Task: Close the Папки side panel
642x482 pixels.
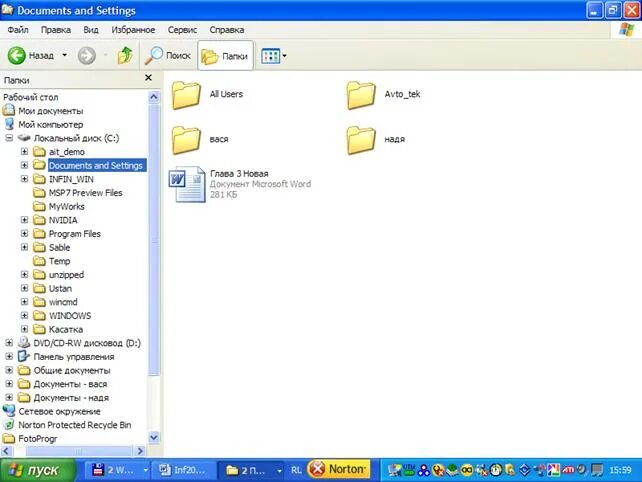Action: [149, 78]
